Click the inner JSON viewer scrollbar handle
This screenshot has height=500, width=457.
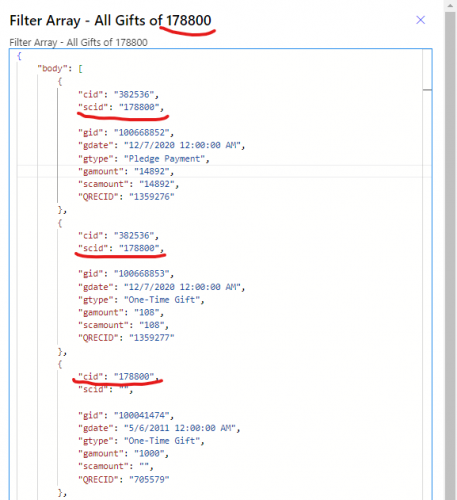tap(427, 90)
